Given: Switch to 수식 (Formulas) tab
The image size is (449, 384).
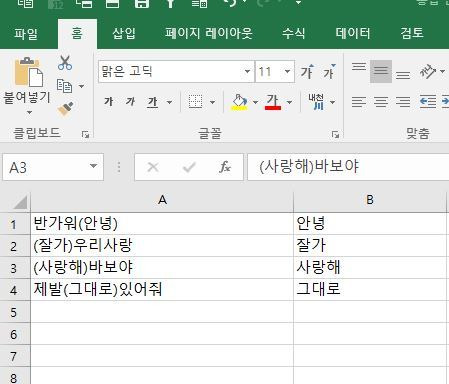Looking at the screenshot, I should click(x=293, y=33).
